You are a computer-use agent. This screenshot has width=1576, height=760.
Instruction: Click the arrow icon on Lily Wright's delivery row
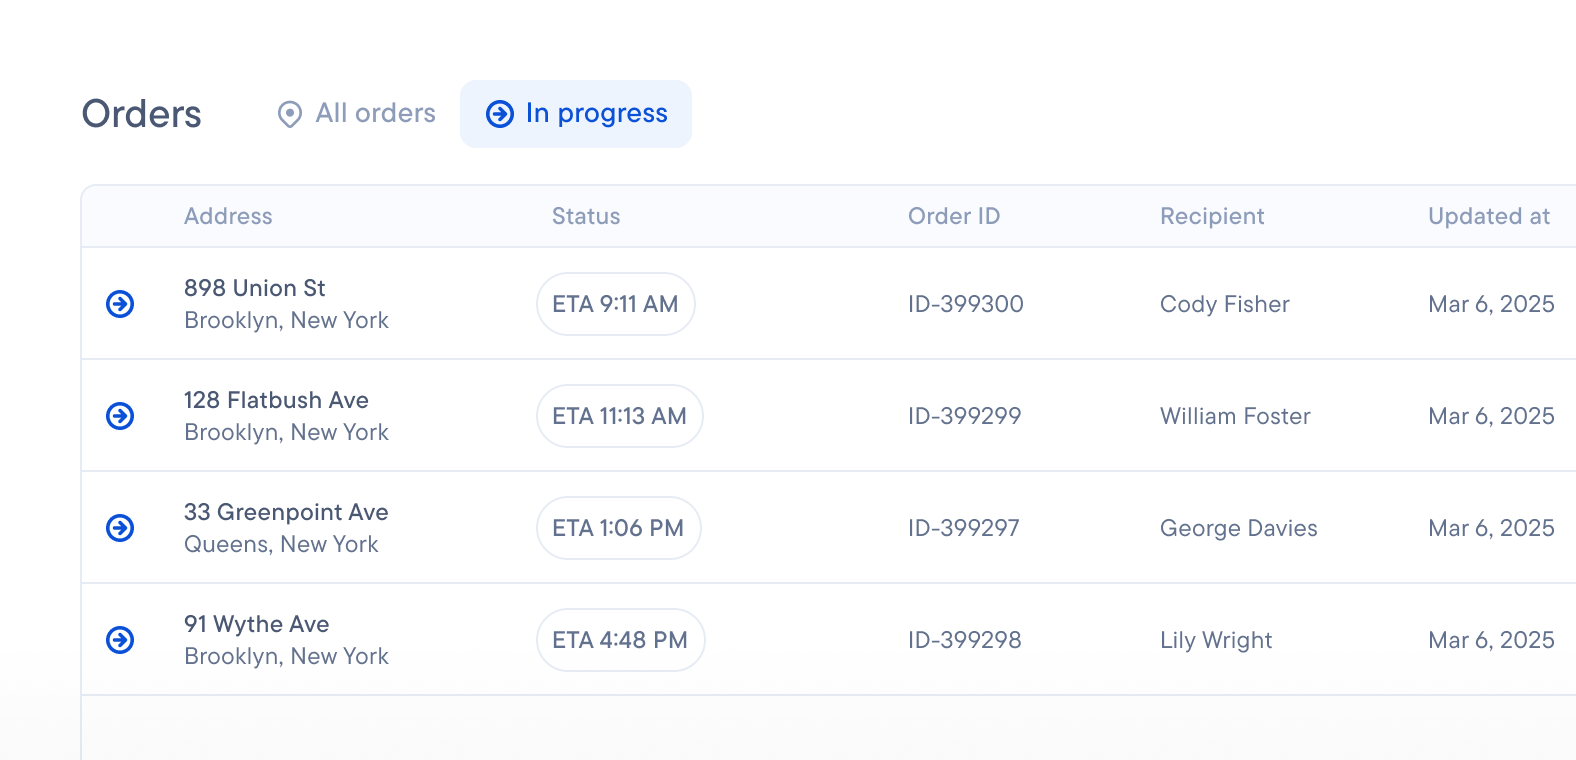click(119, 640)
